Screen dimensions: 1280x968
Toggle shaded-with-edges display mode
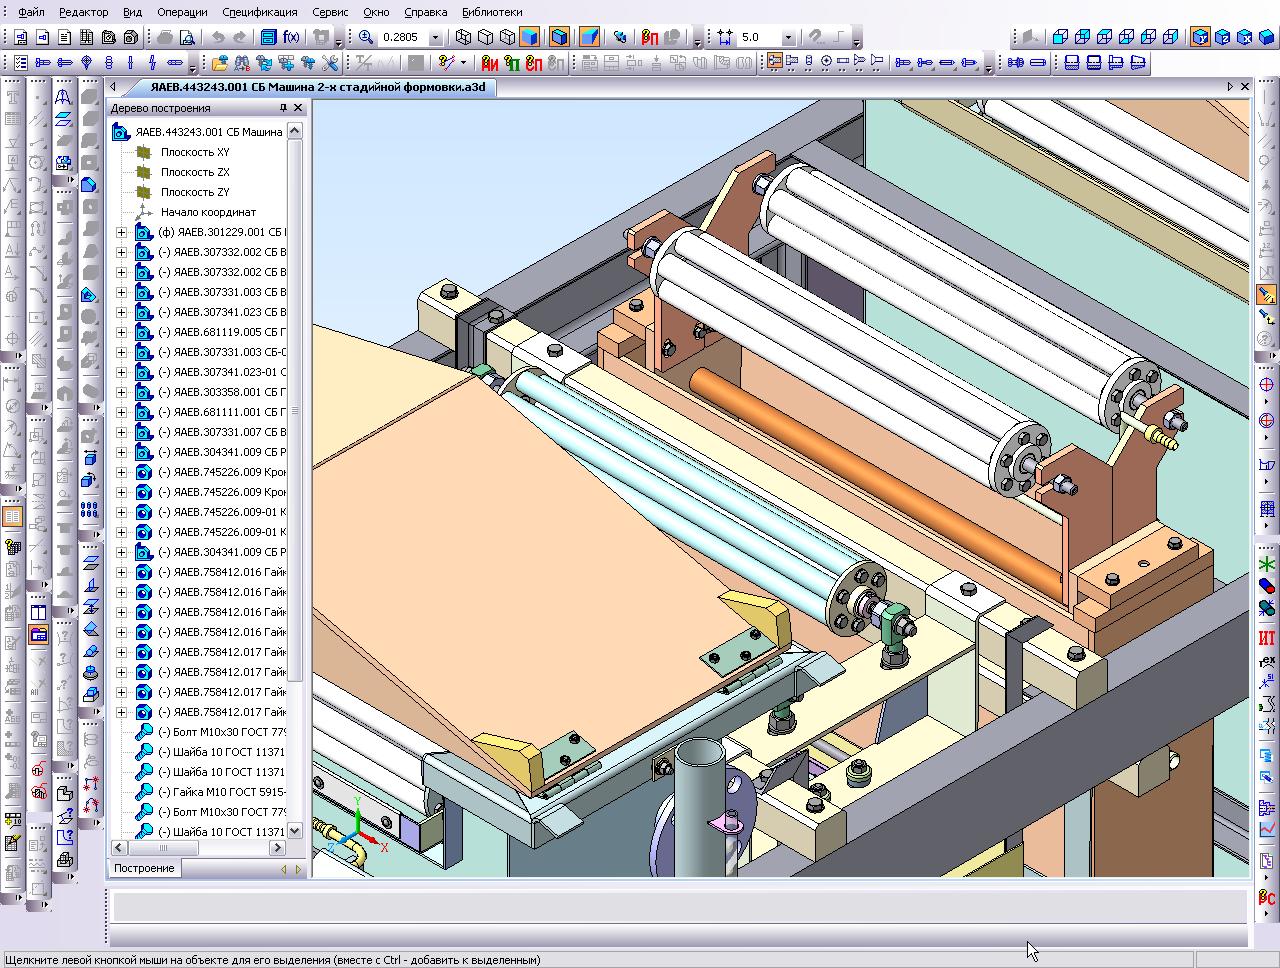pyautogui.click(x=560, y=37)
